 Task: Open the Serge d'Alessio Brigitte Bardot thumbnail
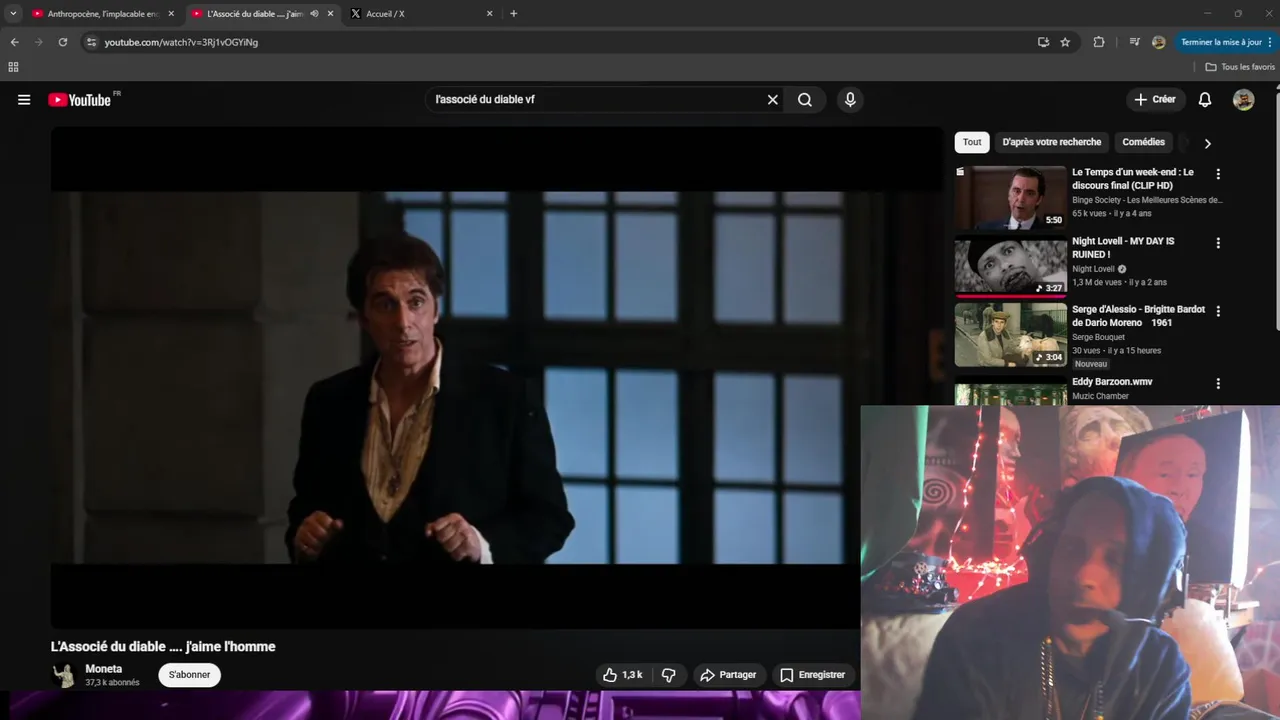pyautogui.click(x=1010, y=336)
